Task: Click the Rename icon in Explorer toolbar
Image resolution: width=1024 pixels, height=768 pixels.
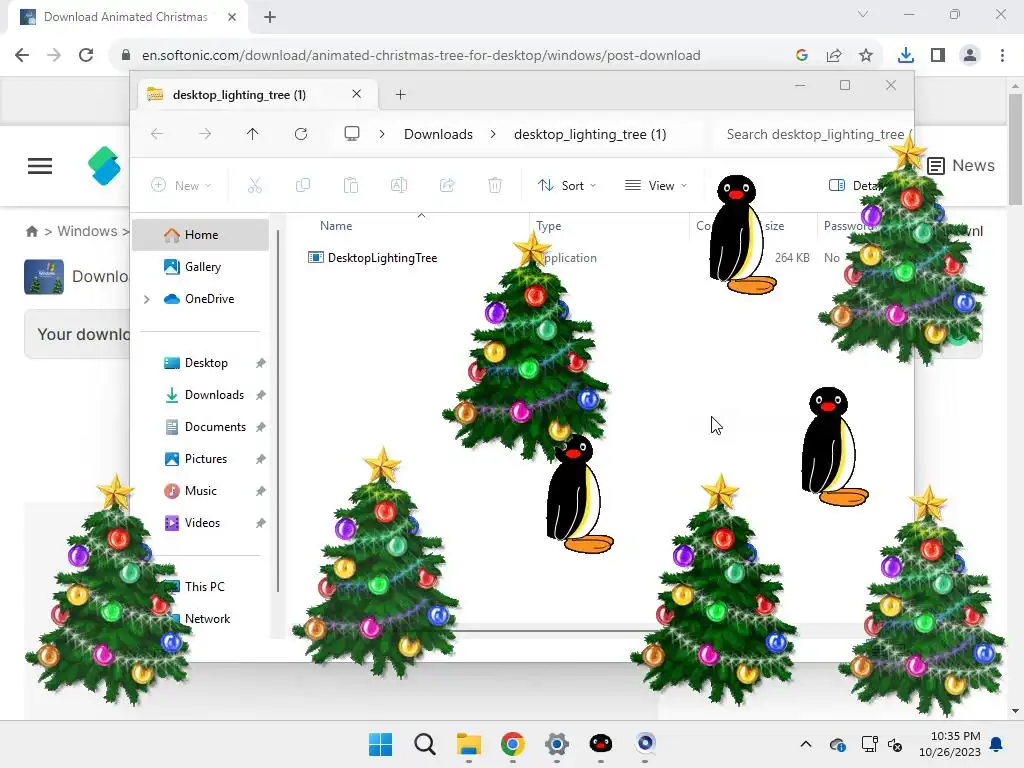Action: (399, 185)
